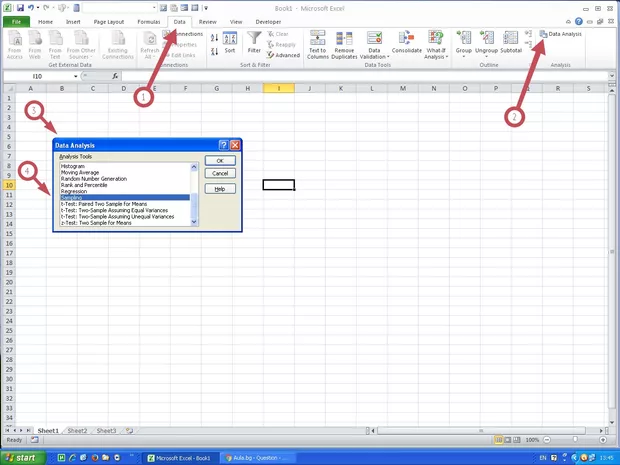The height and width of the screenshot is (465, 620).
Task: Choose Histogram from the Analysis Tools list
Action: click(73, 166)
